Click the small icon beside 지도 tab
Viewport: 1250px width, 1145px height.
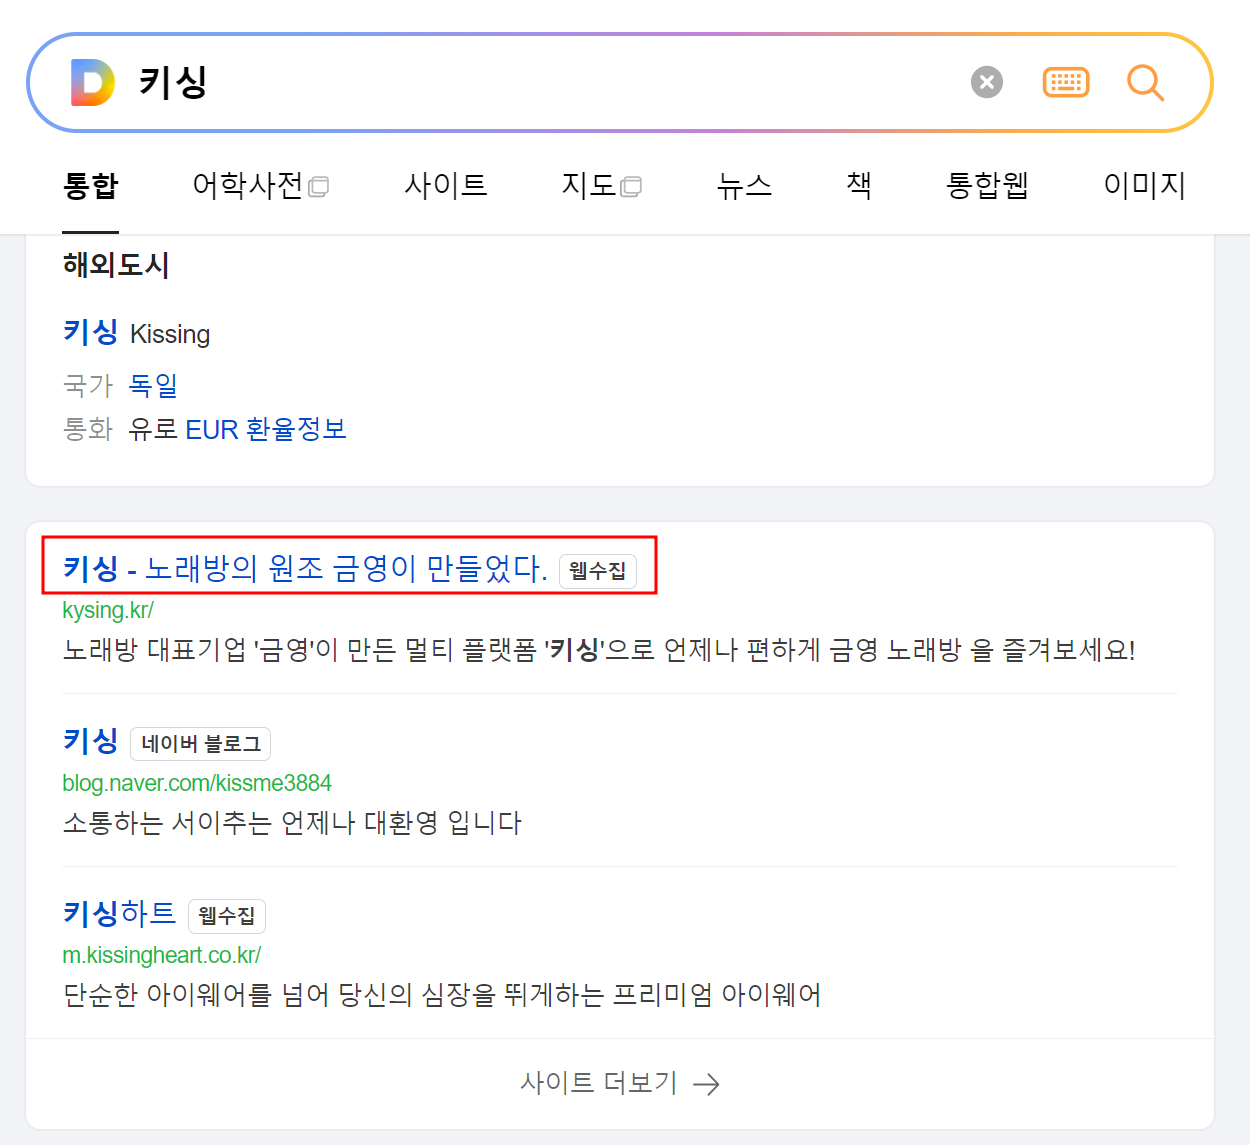pos(632,186)
